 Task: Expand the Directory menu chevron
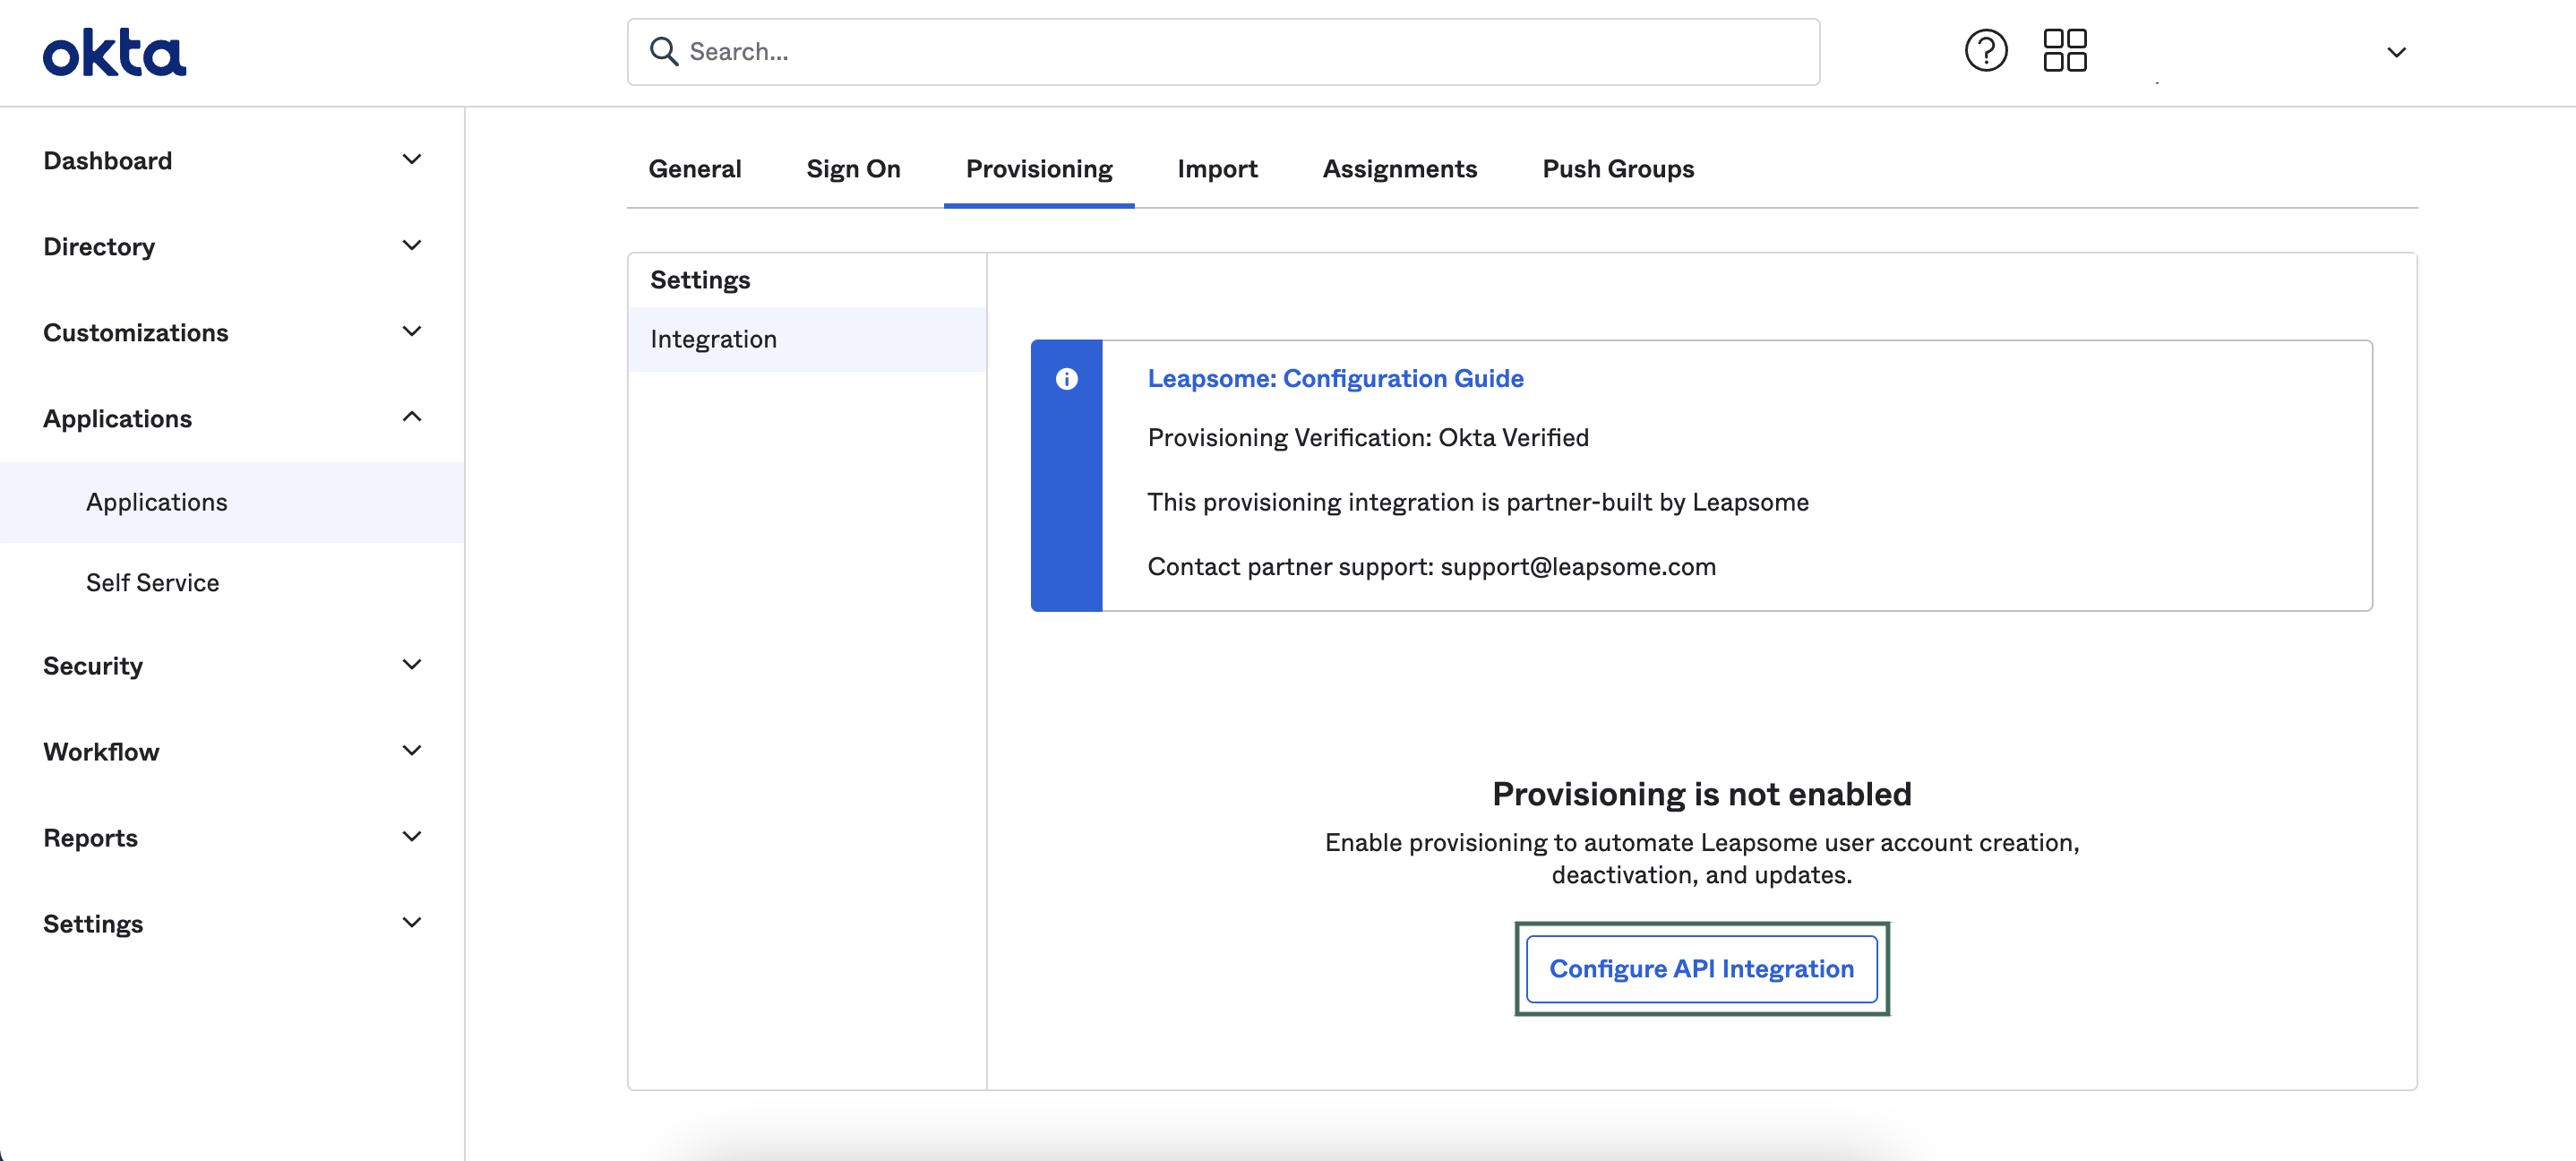pyautogui.click(x=411, y=246)
